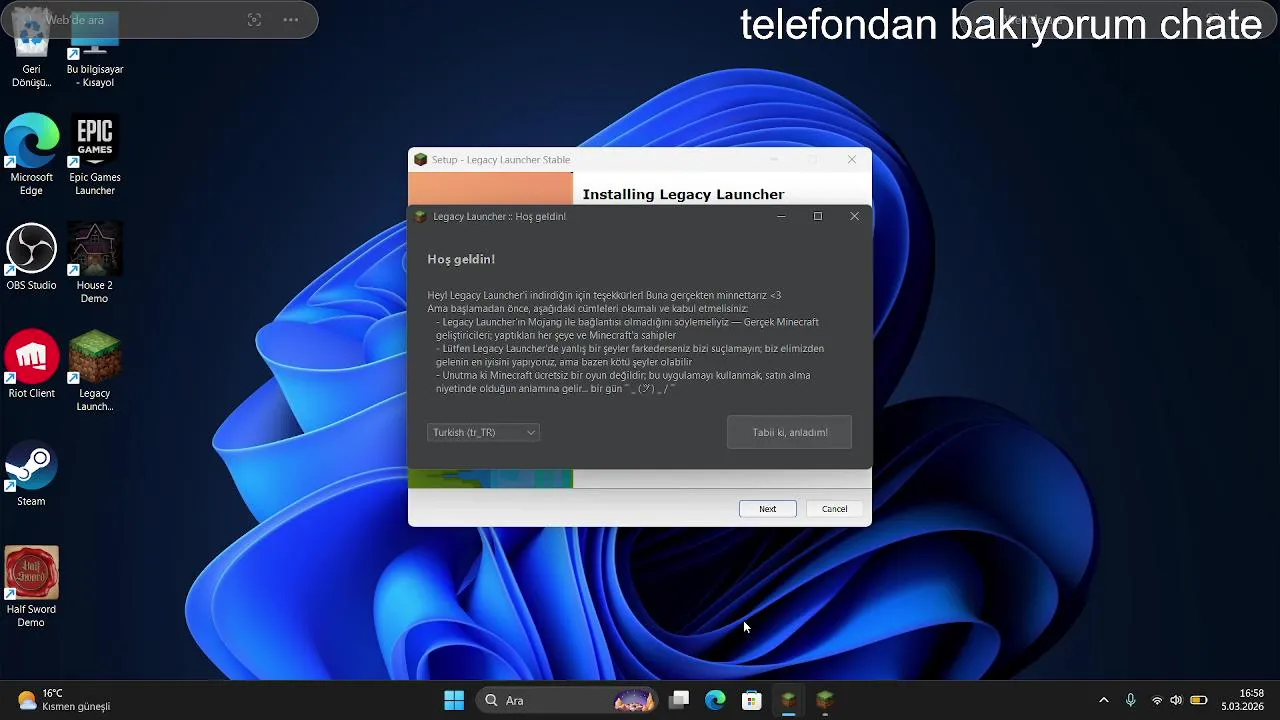Close the Setup - Legacy Launcher Stable window
This screenshot has width=1280, height=720.
[x=852, y=159]
